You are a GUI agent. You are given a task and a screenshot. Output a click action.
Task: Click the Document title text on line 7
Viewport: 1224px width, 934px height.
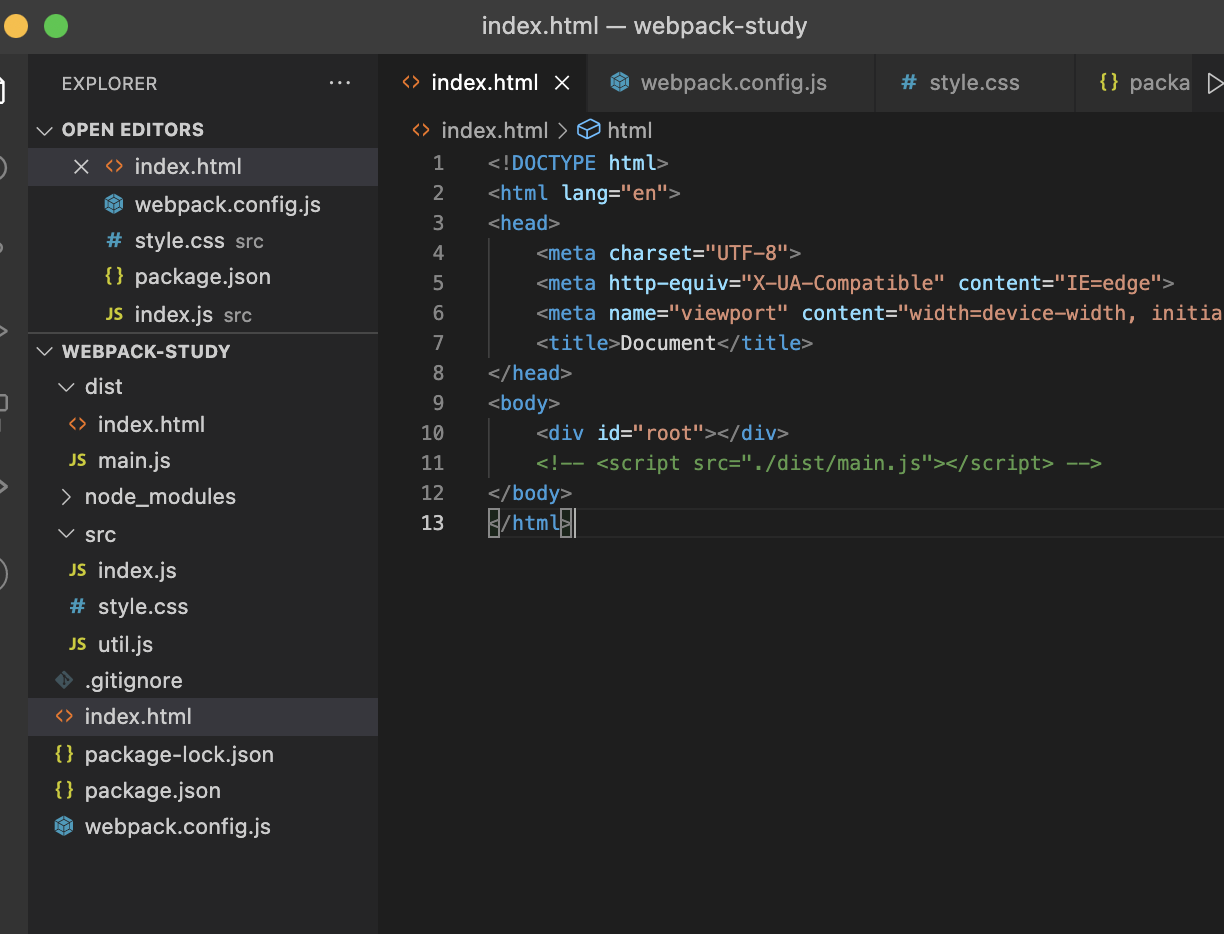tap(668, 343)
